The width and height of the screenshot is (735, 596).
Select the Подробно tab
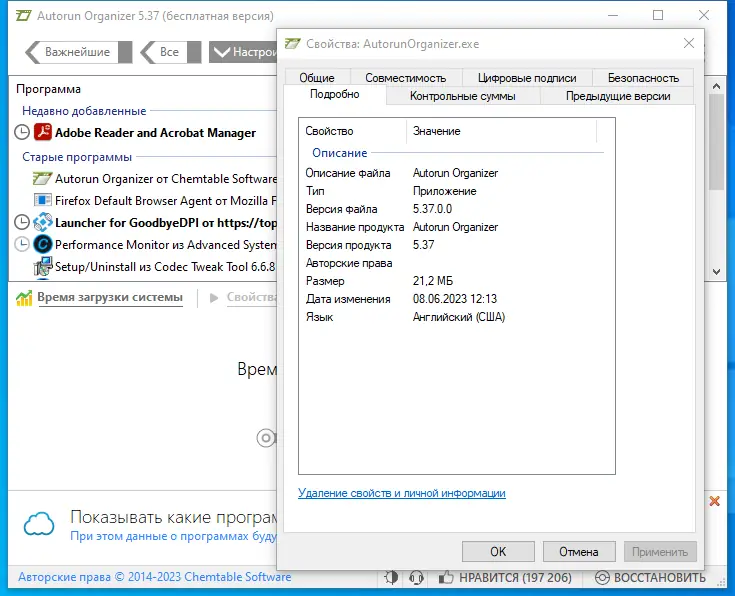click(x=335, y=94)
